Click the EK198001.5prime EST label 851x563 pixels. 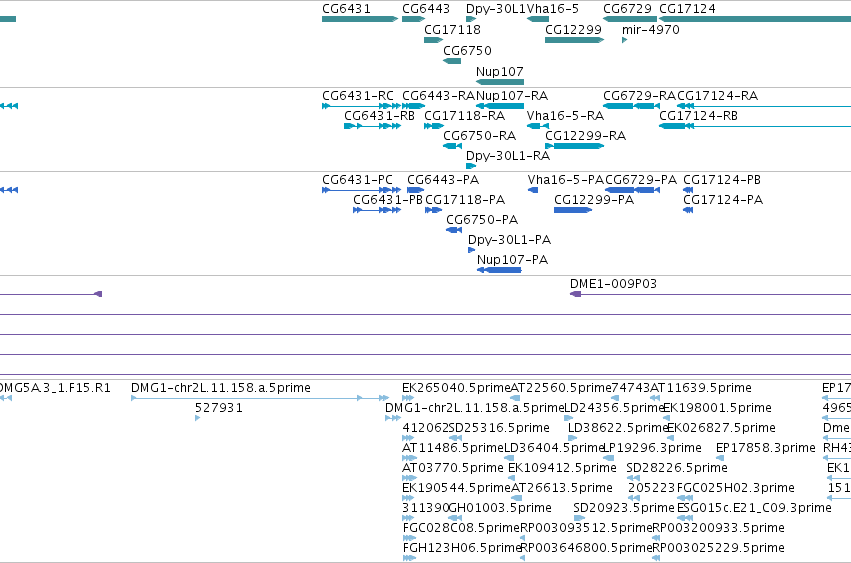click(x=717, y=408)
